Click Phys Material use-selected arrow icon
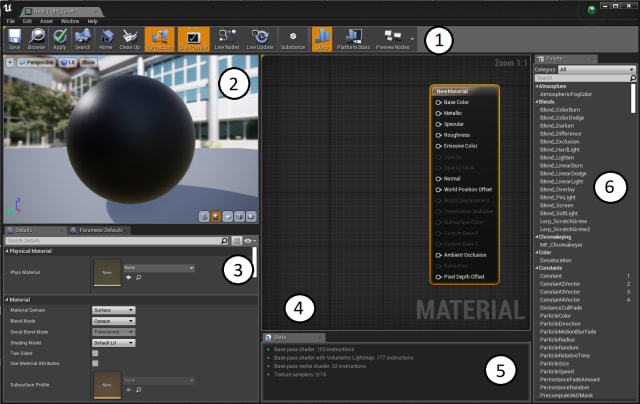 tap(129, 277)
